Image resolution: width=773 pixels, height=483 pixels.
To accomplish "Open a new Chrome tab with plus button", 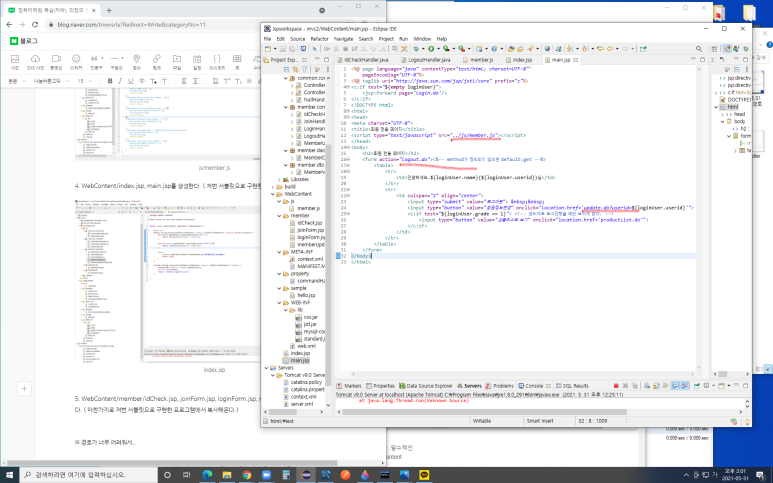I will click(x=109, y=10).
